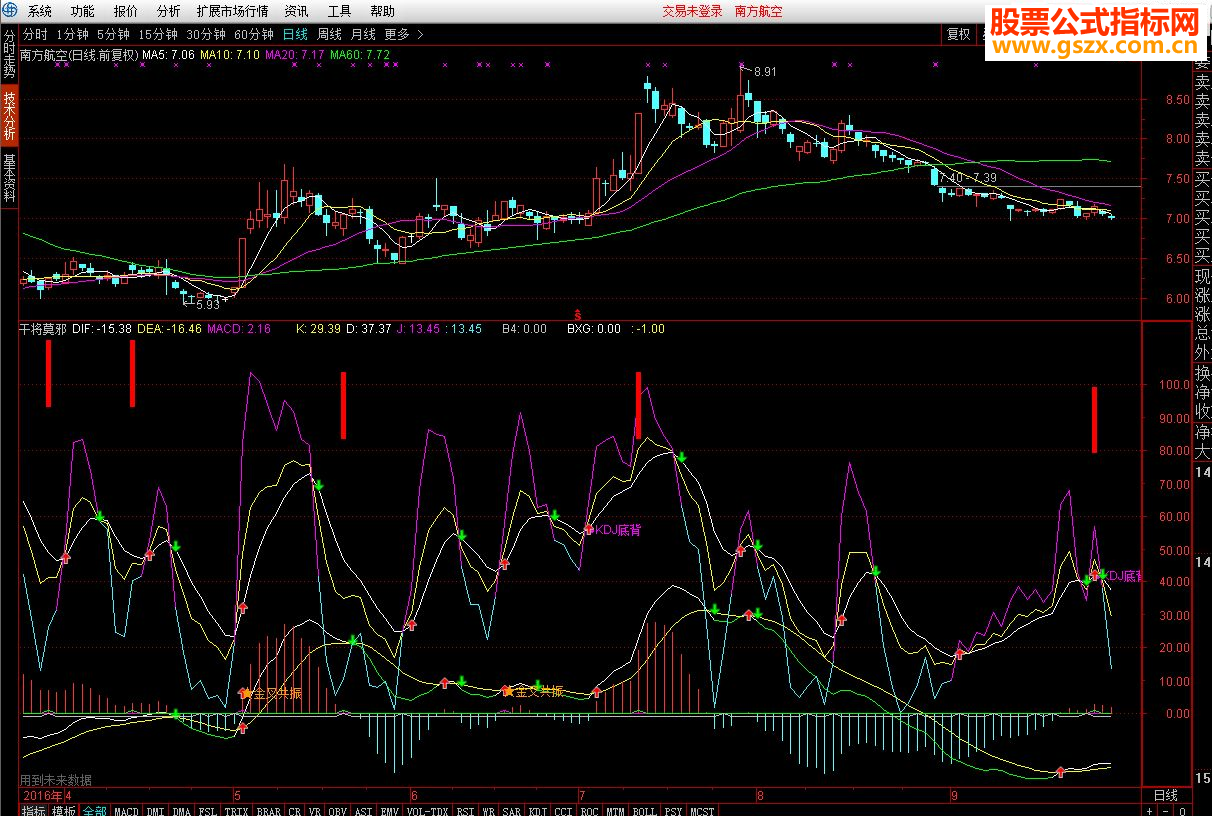
Task: Open the 报价 menu
Action: (126, 12)
